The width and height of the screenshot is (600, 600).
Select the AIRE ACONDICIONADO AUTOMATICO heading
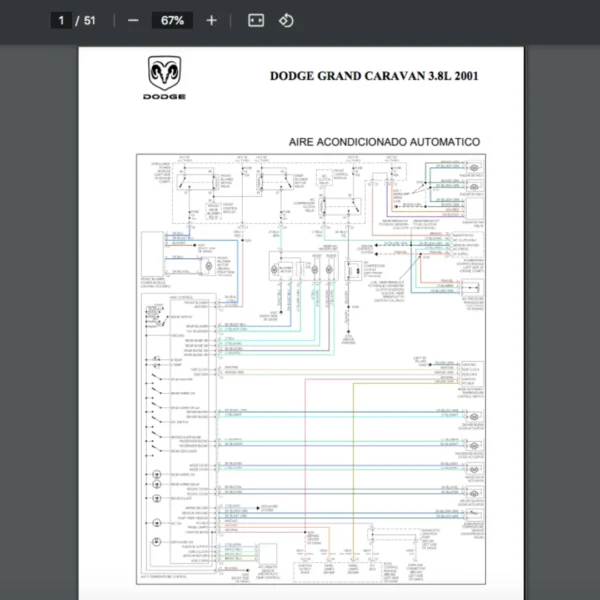pyautogui.click(x=384, y=142)
